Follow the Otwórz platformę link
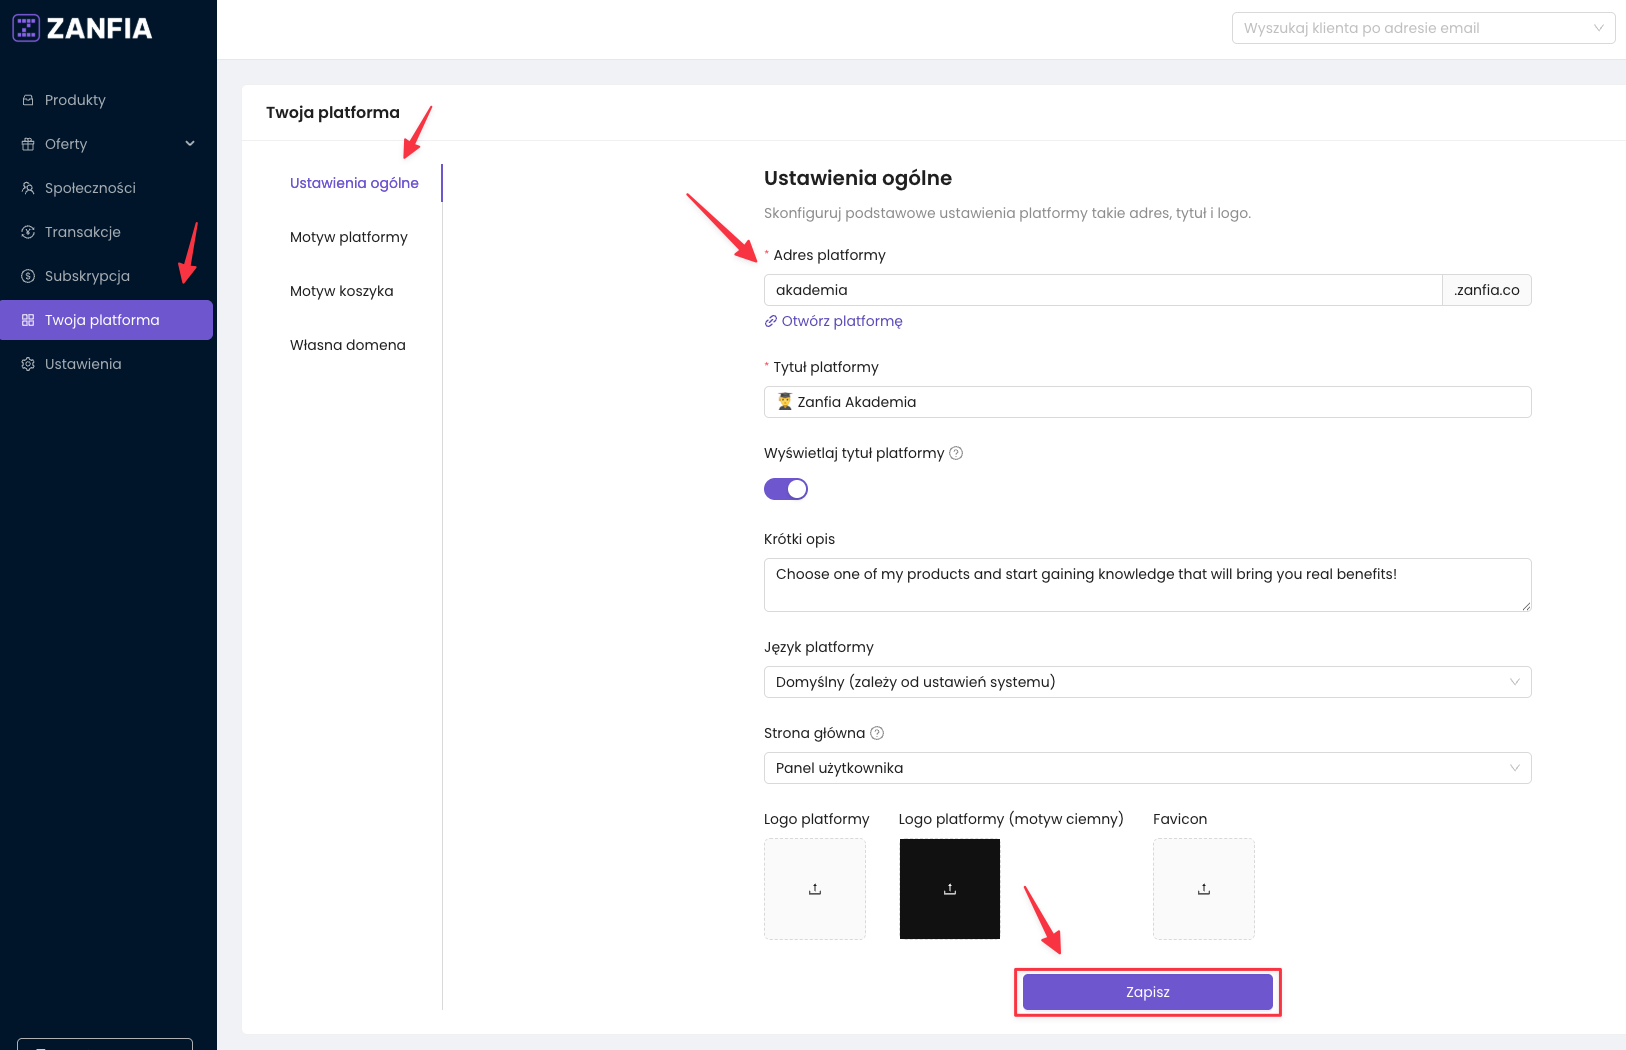The width and height of the screenshot is (1626, 1050). click(841, 321)
